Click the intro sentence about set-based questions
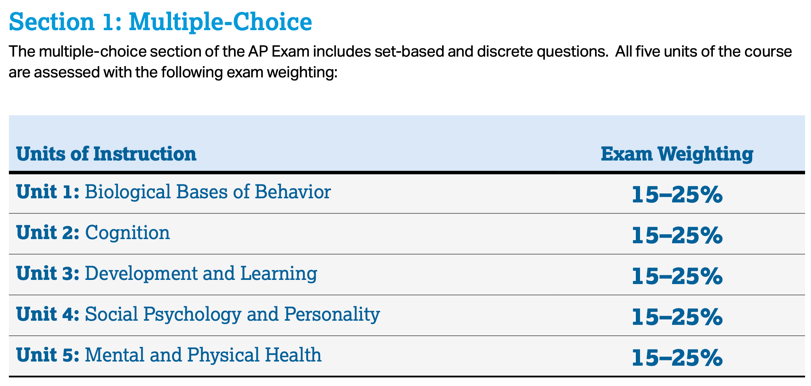The image size is (811, 386). (400, 52)
